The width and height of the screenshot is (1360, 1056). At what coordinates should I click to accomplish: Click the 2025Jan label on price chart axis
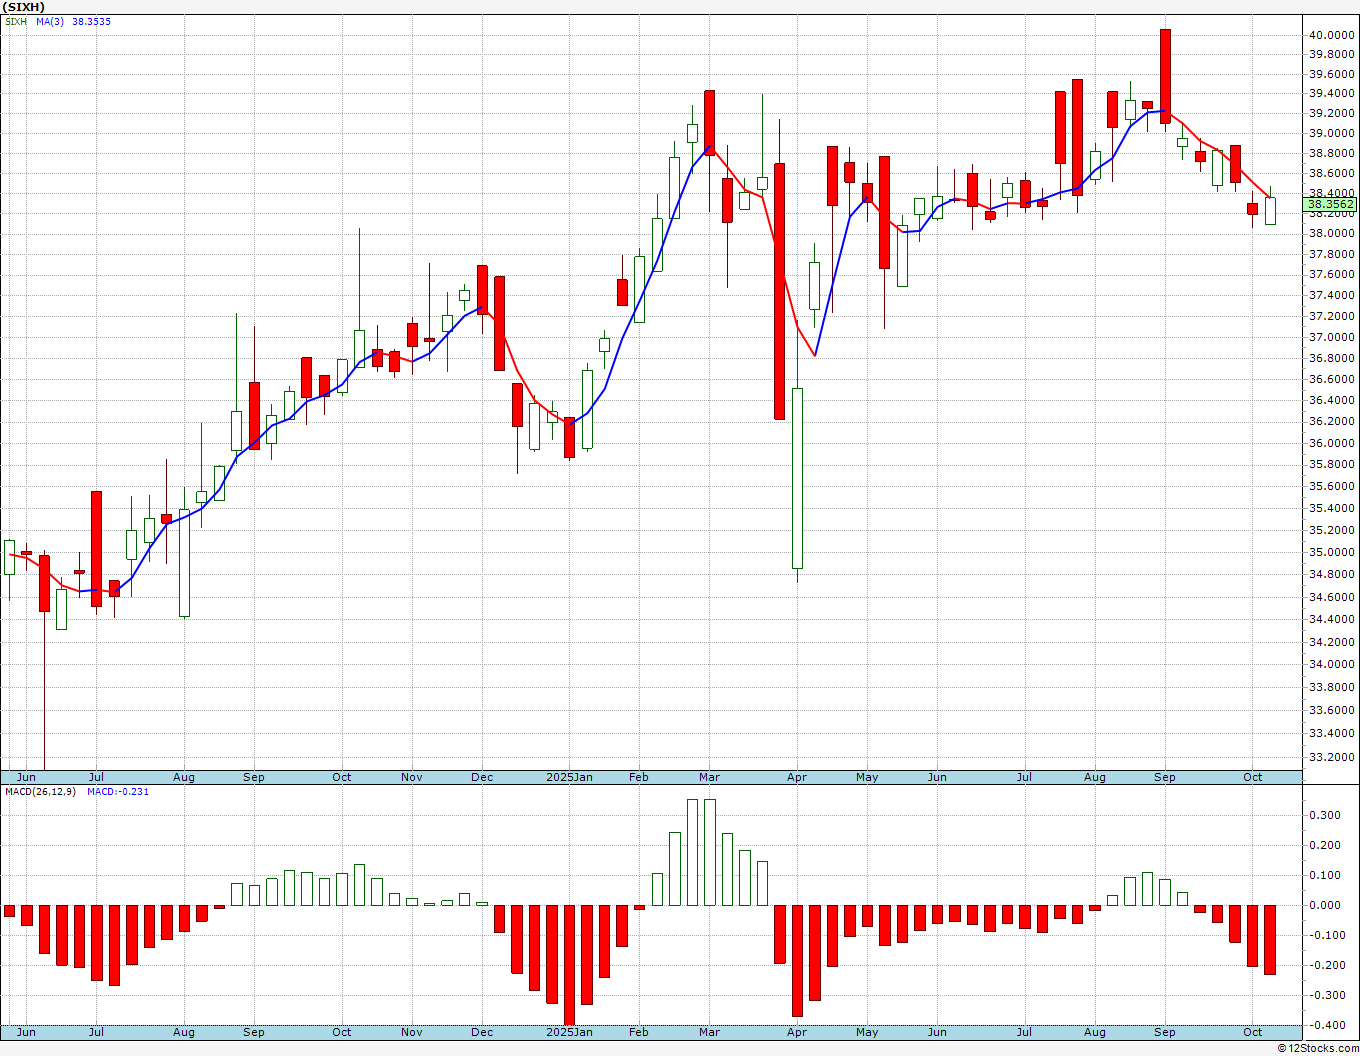[569, 777]
